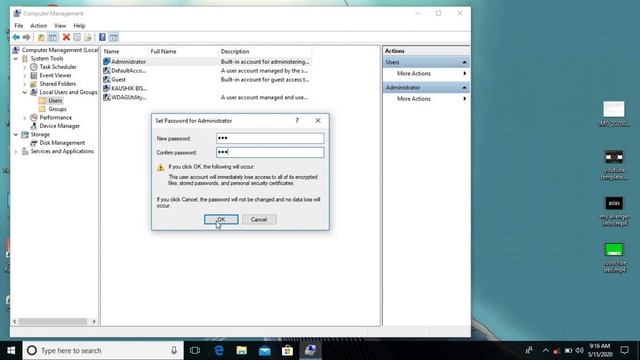Toggle the Show/Hide Action Pane icon
The width and height of the screenshot is (640, 360).
[114, 38]
